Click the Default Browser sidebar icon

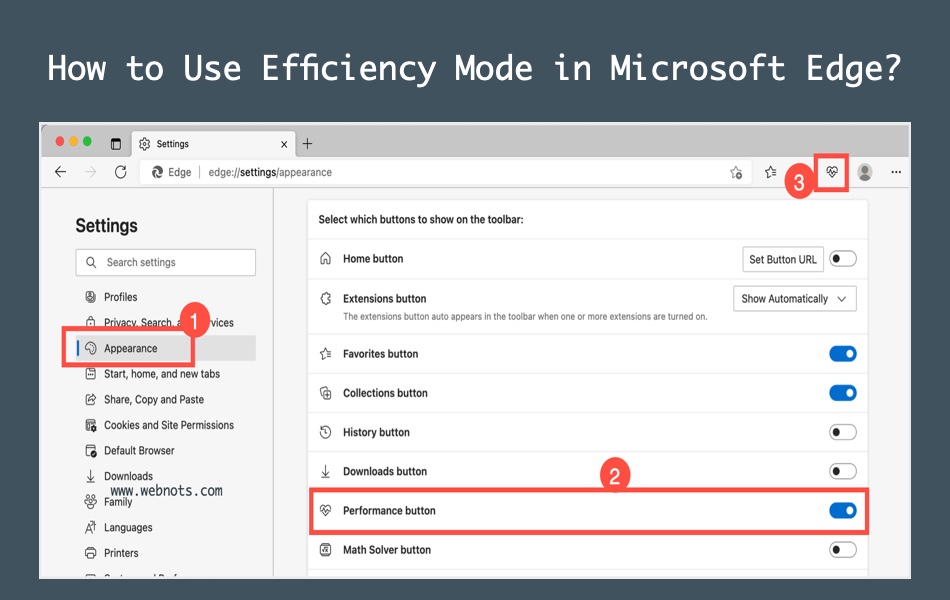pos(90,450)
